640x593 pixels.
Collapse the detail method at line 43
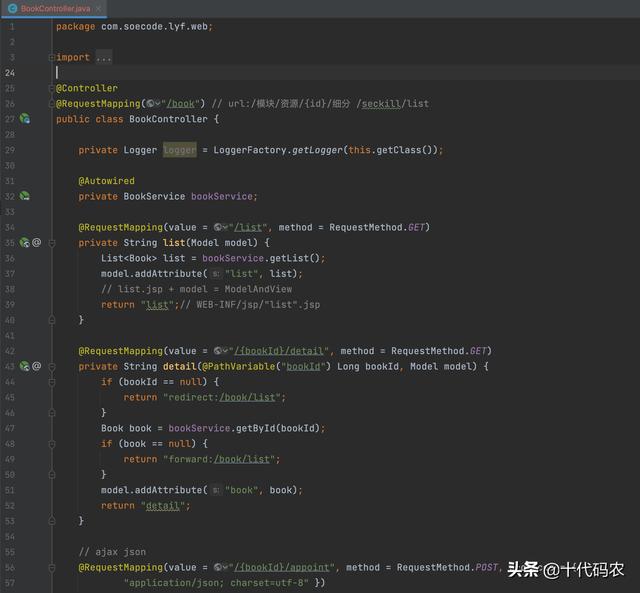click(52, 367)
